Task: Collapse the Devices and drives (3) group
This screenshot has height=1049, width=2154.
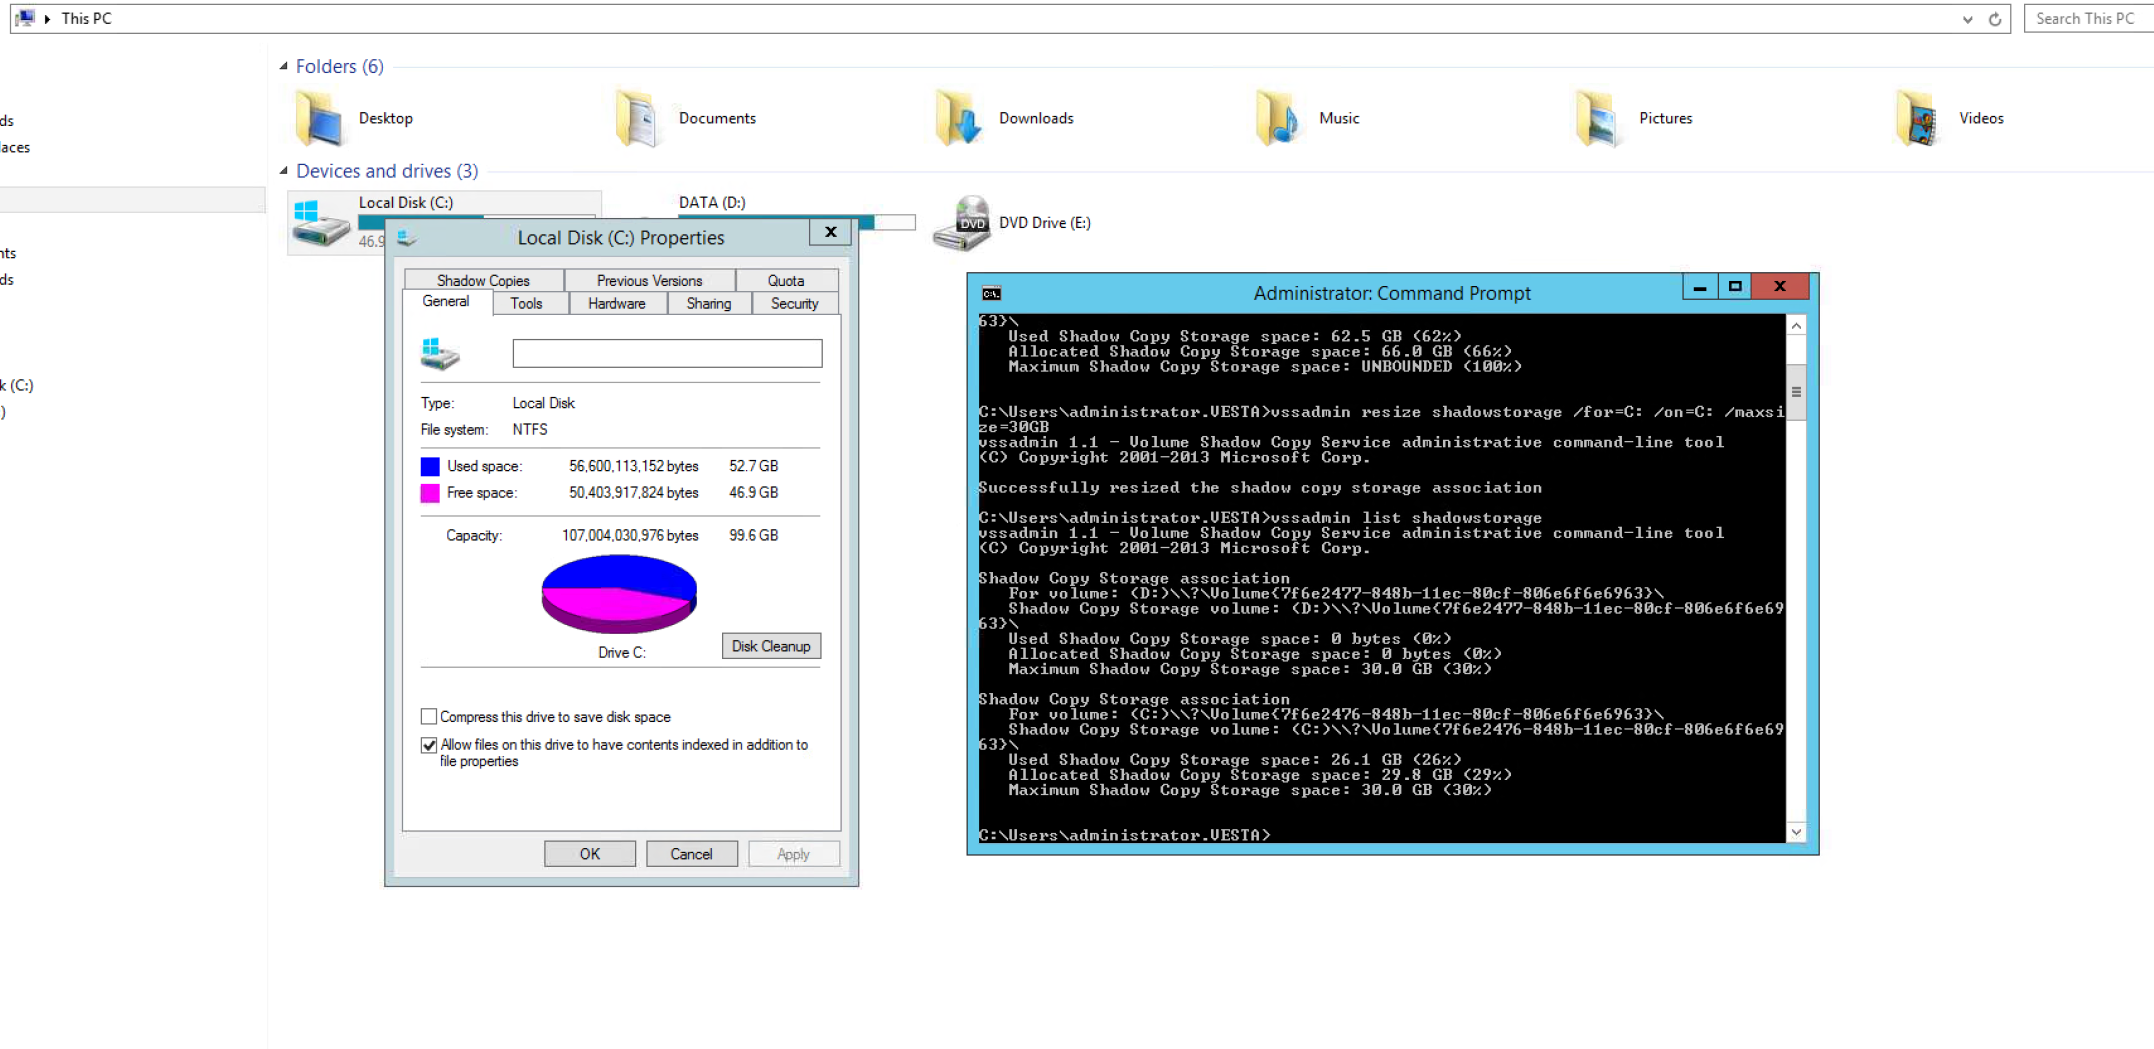Action: 284,171
